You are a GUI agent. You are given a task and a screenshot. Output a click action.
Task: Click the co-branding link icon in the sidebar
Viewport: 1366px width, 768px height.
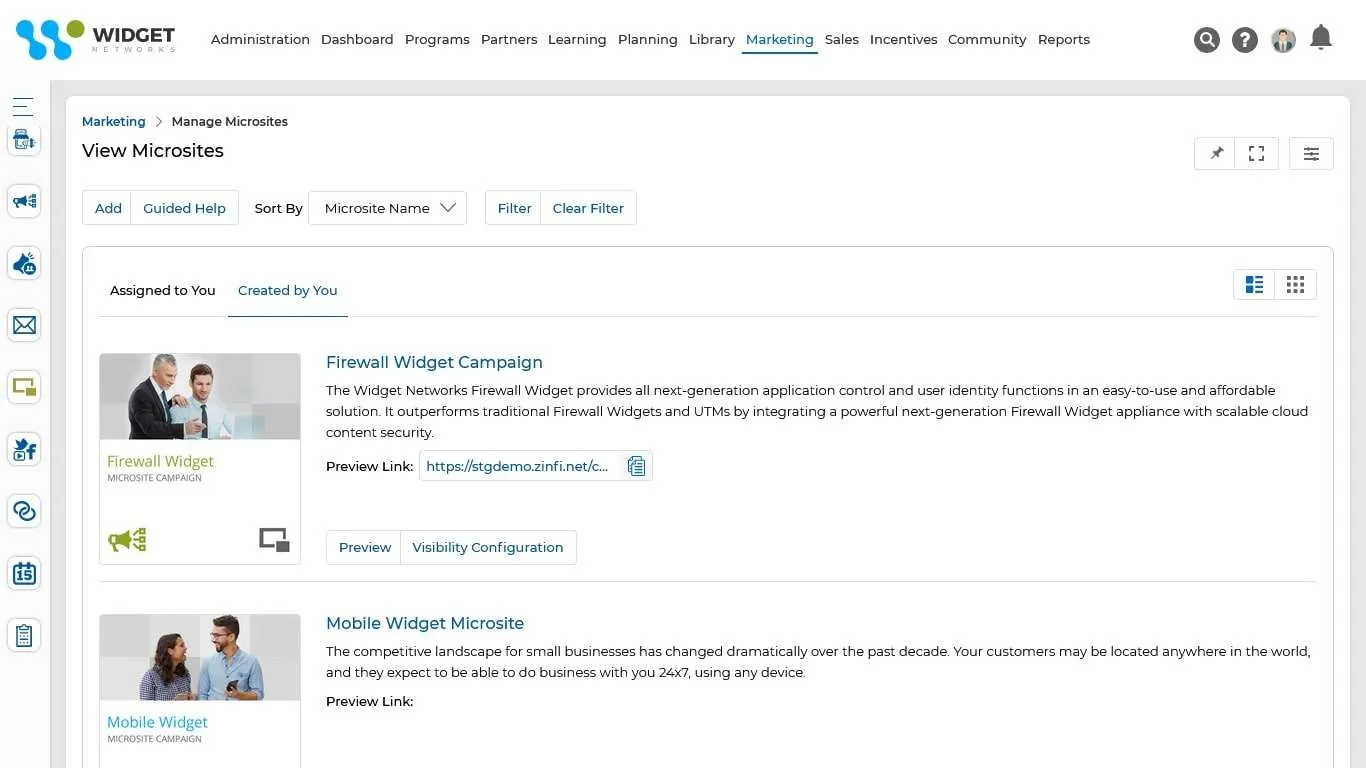[x=24, y=511]
